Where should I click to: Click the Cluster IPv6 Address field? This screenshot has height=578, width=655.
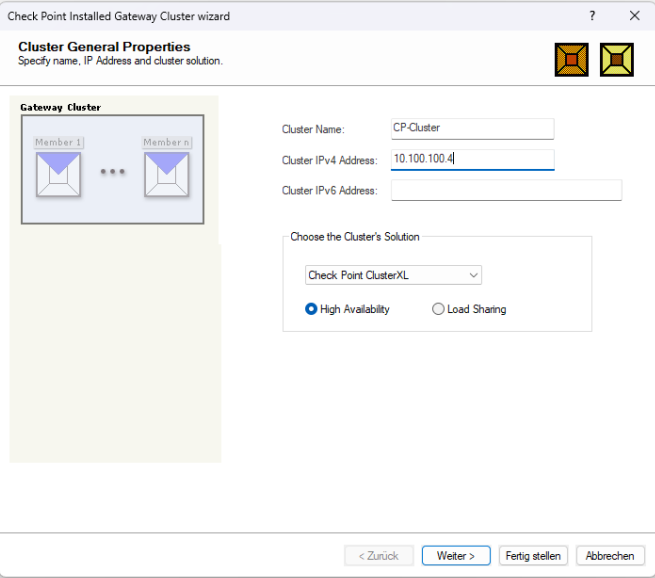pos(506,190)
